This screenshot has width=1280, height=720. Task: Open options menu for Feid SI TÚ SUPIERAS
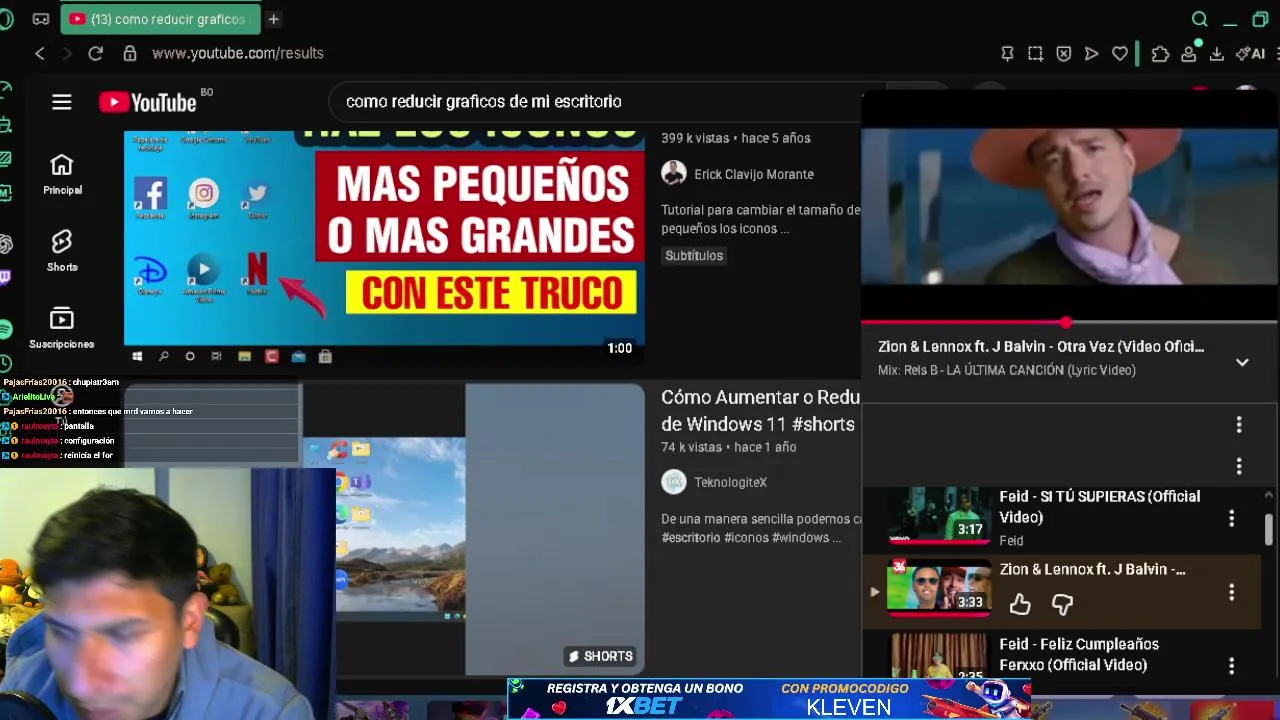coord(1232,518)
